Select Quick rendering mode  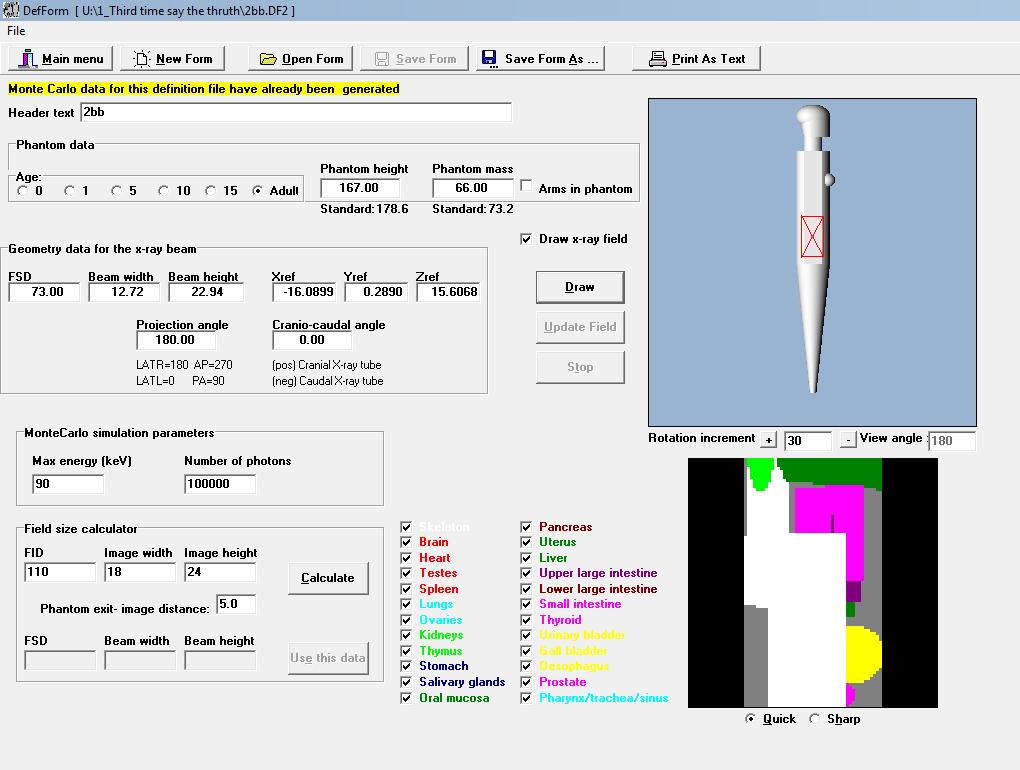751,719
